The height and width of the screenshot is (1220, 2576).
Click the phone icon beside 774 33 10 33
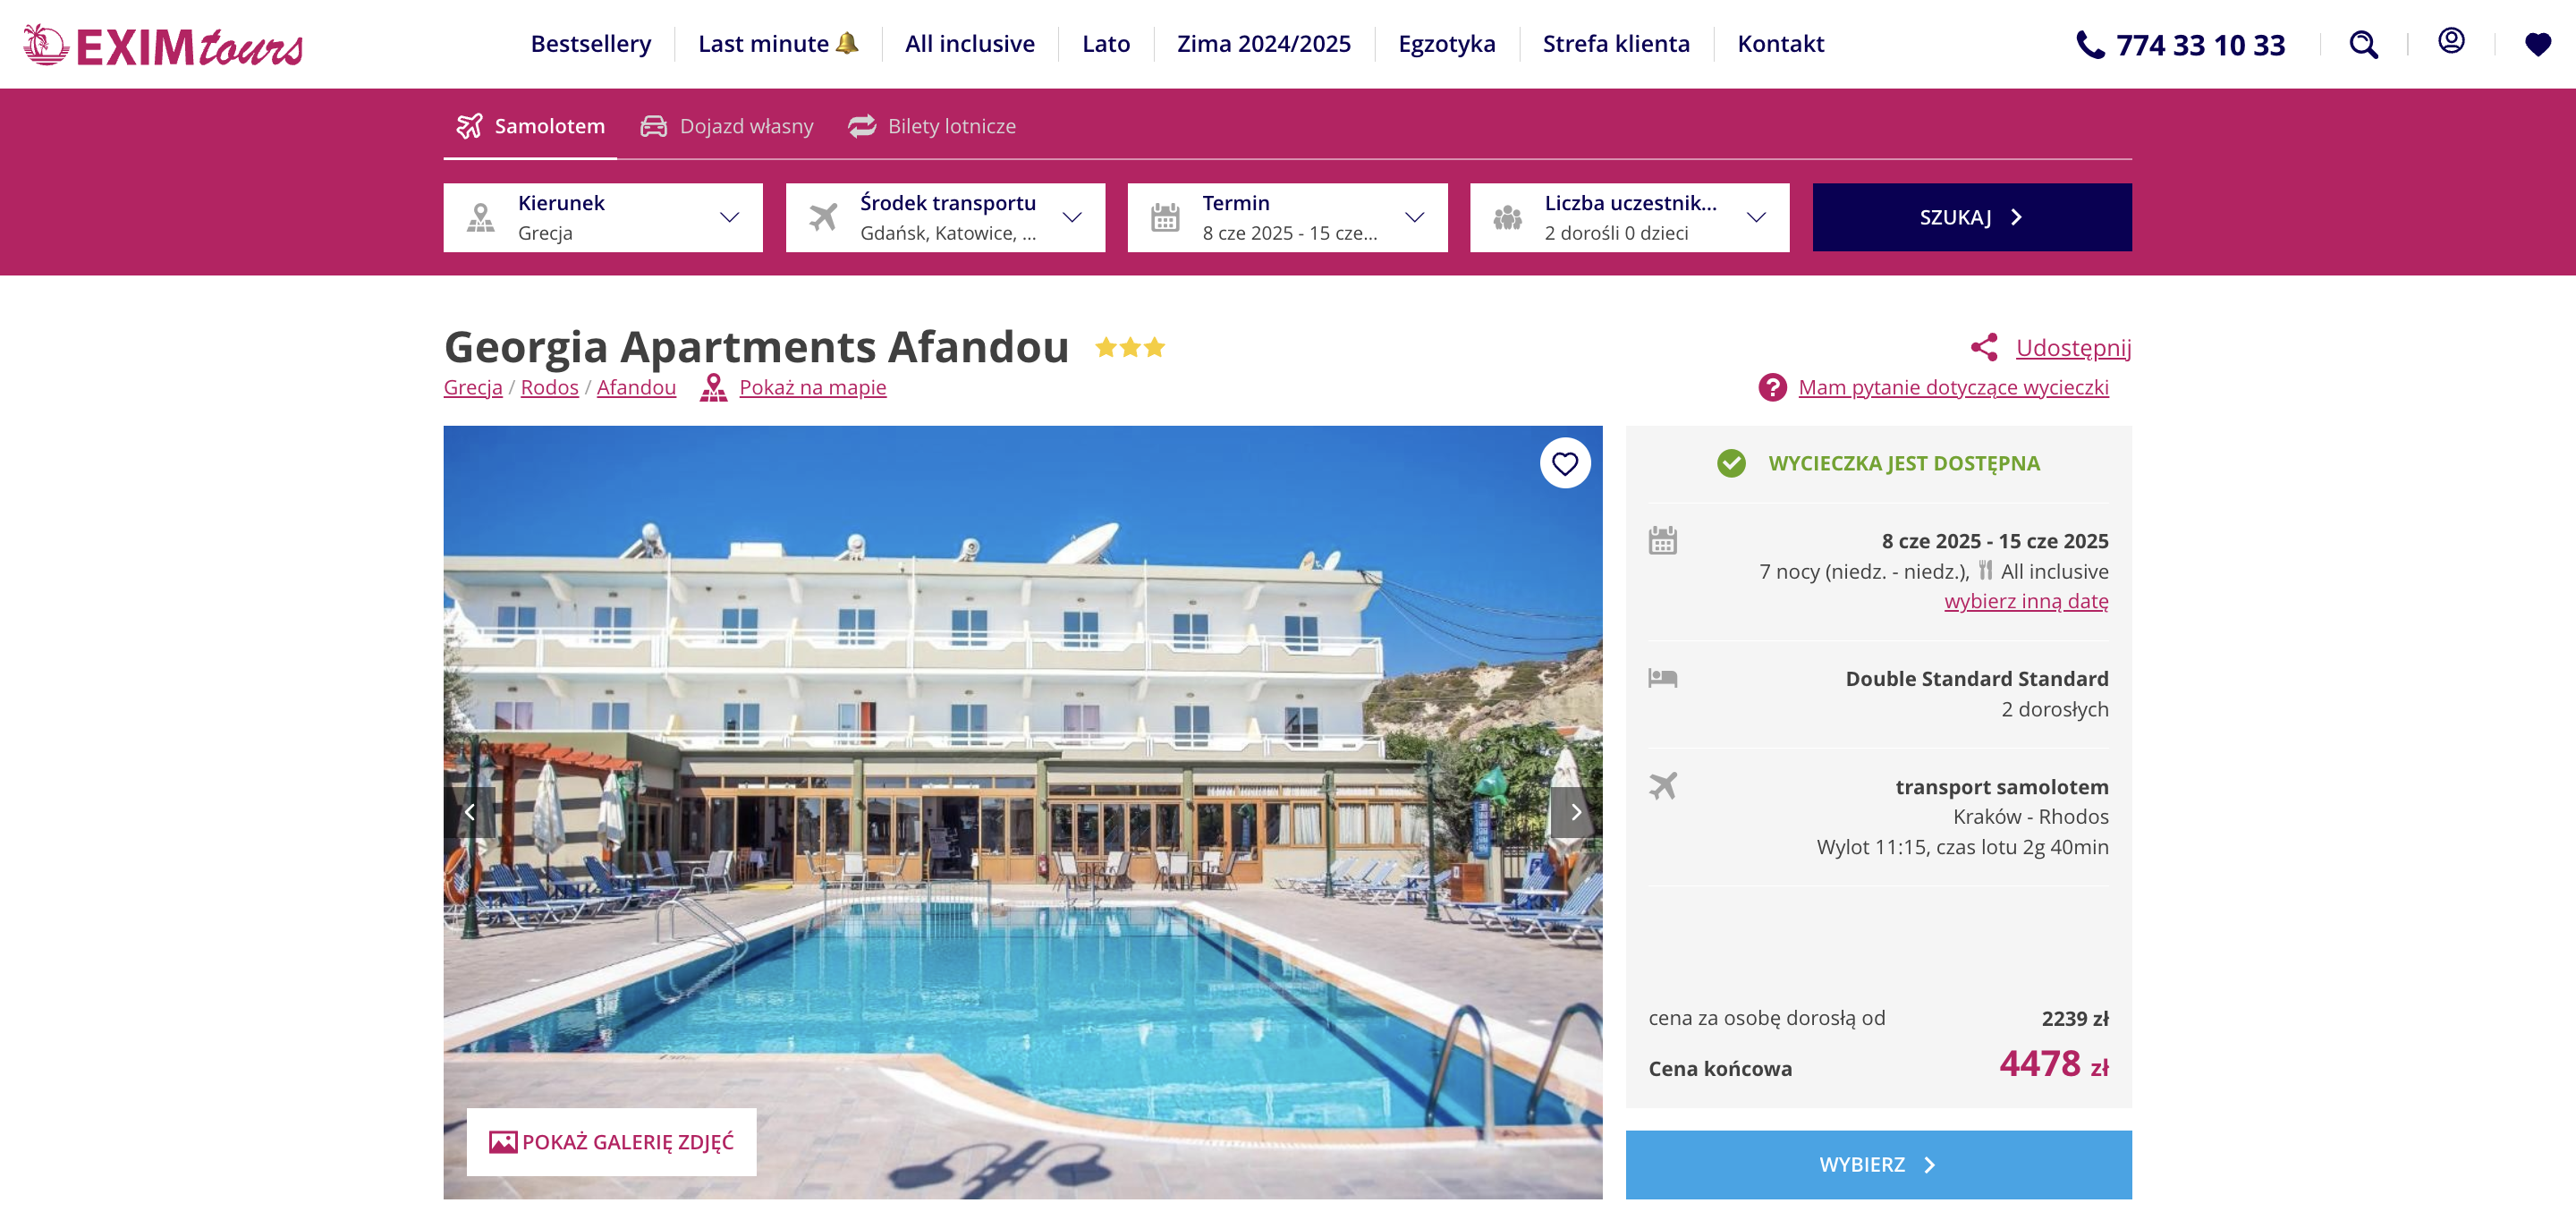(2090, 44)
